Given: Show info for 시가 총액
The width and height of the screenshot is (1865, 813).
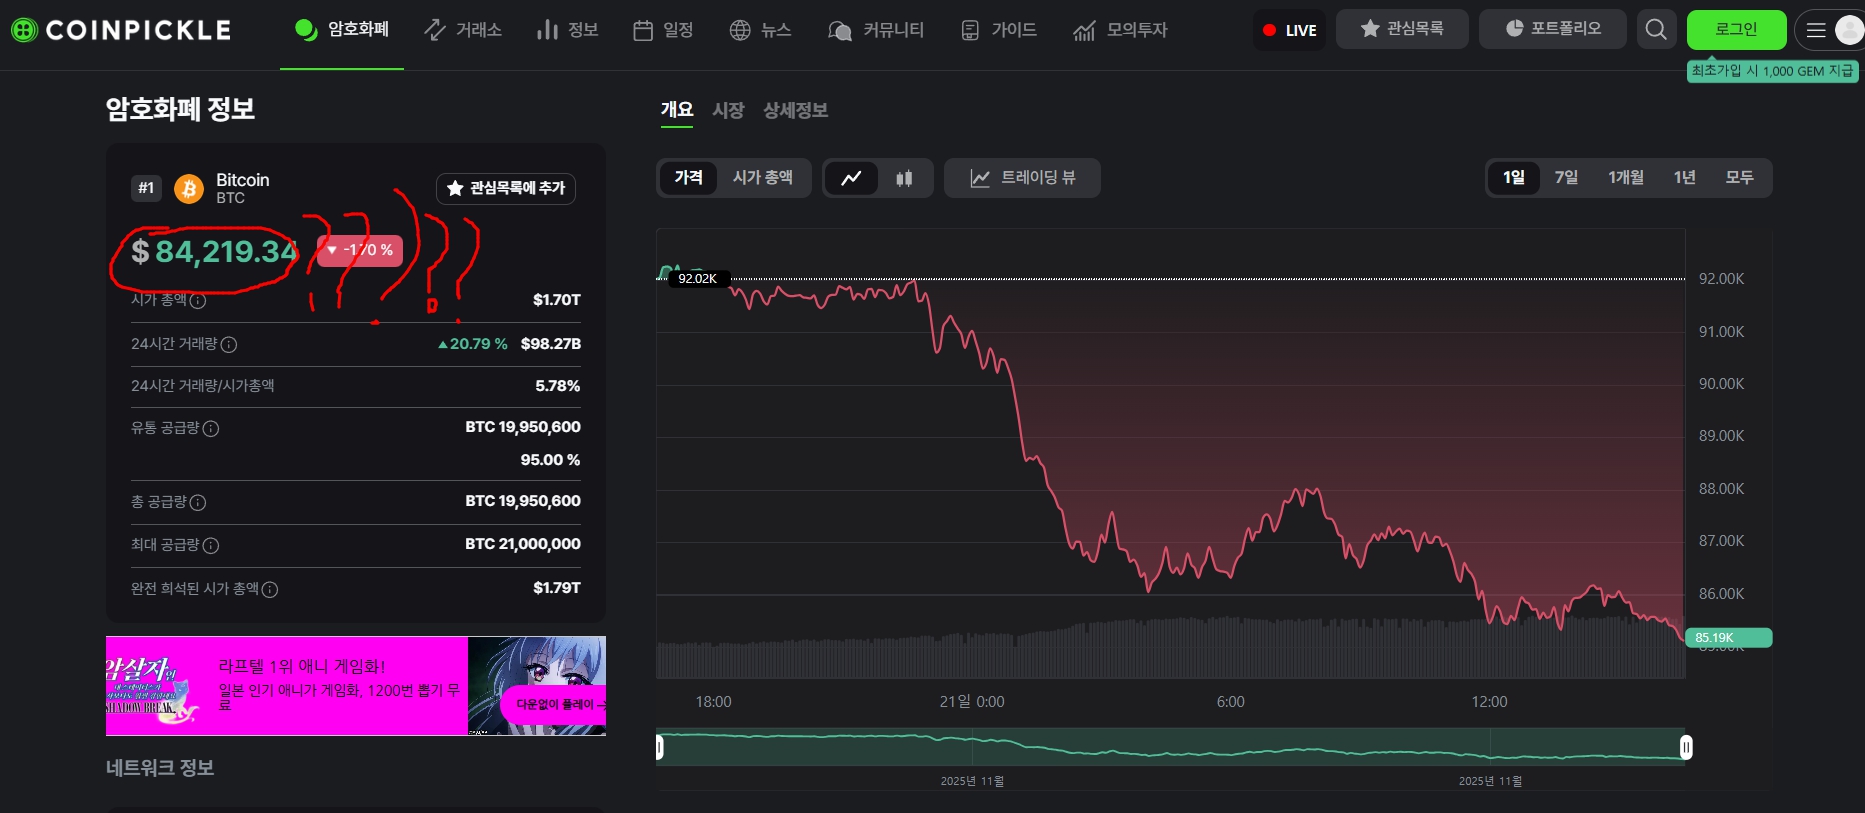Looking at the screenshot, I should (x=198, y=300).
